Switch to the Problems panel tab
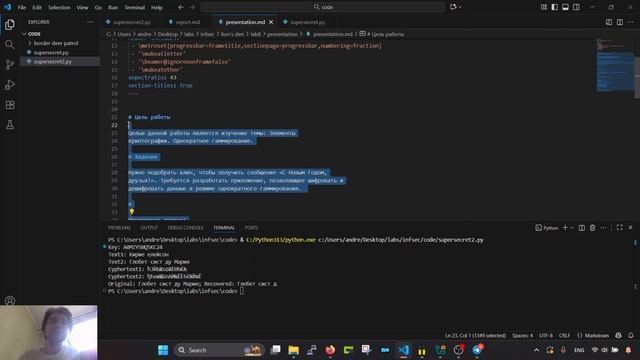Image resolution: width=640 pixels, height=360 pixels. coord(119,228)
